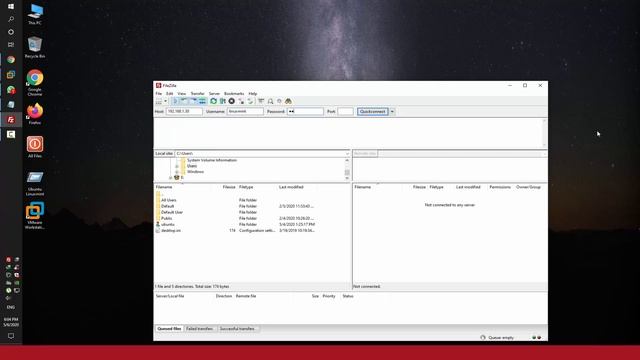The image size is (640, 360).
Task: Open the Quickconnect history dropdown arrow
Action: tap(392, 111)
